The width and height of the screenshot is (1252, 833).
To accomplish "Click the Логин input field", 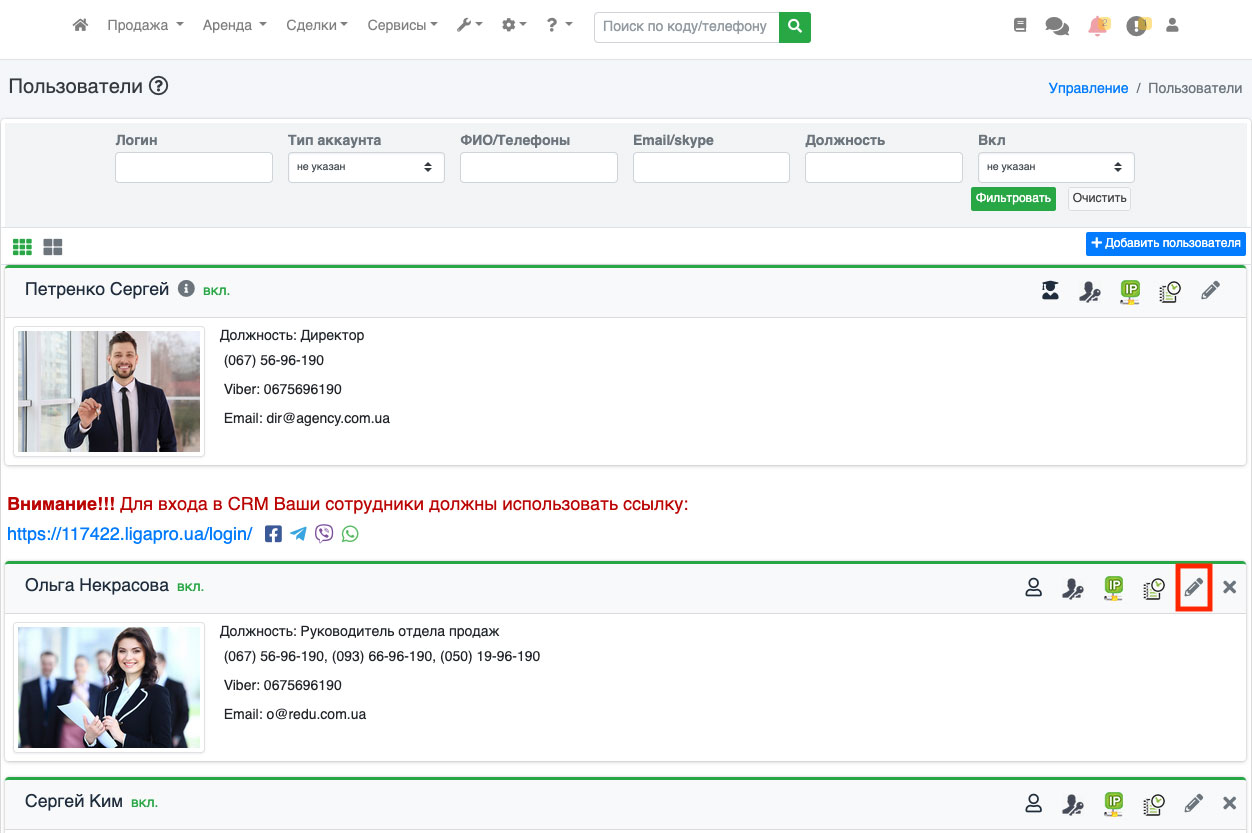I will (x=194, y=168).
